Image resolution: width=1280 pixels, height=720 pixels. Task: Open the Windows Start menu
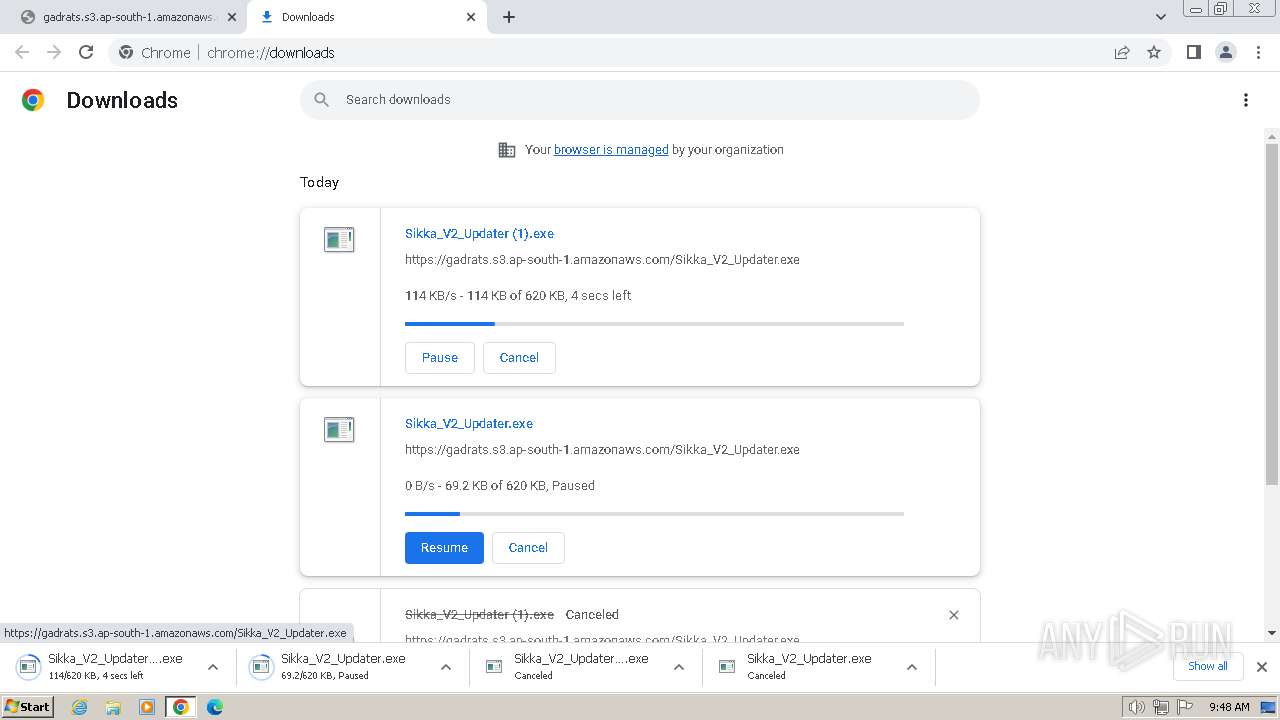pyautogui.click(x=27, y=707)
